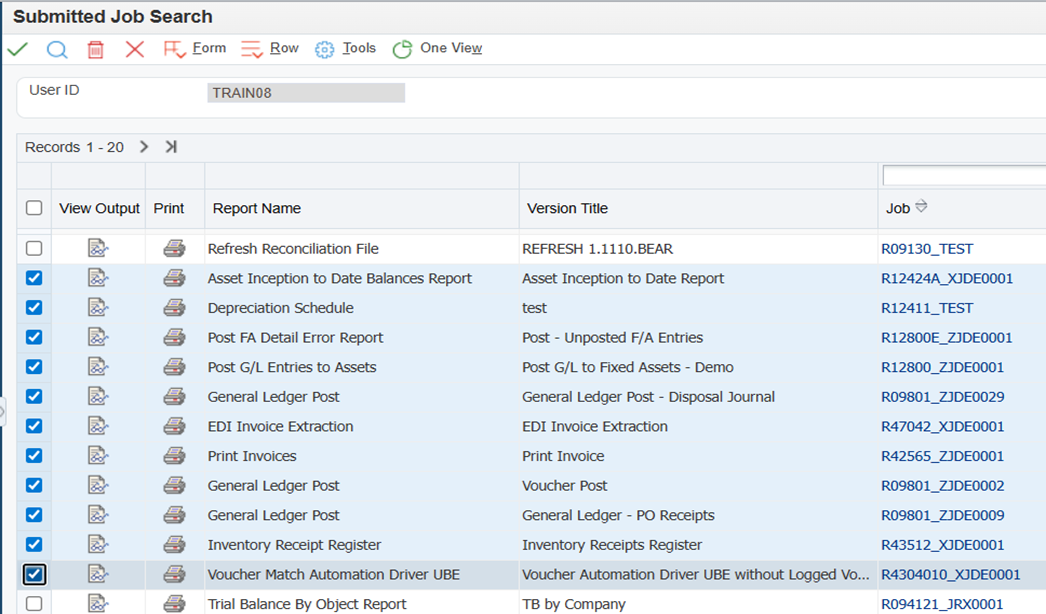Screen dimensions: 1046x614
Task: View output for EDI Invoice Extraction
Action: [x=98, y=426]
